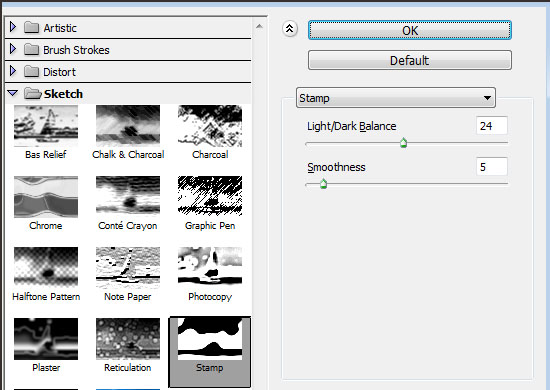Click the Light/Dark Balance slider handle
Screen dimensions: 550x390
[403, 143]
